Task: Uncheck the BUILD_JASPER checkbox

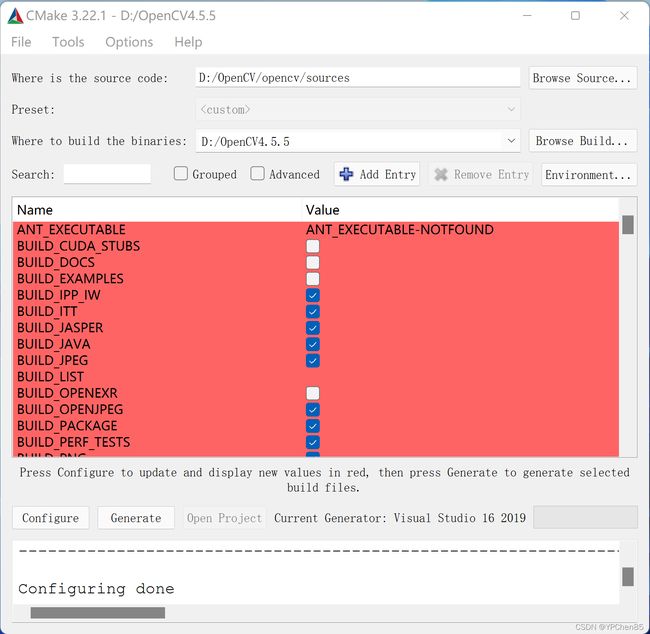Action: coord(313,328)
